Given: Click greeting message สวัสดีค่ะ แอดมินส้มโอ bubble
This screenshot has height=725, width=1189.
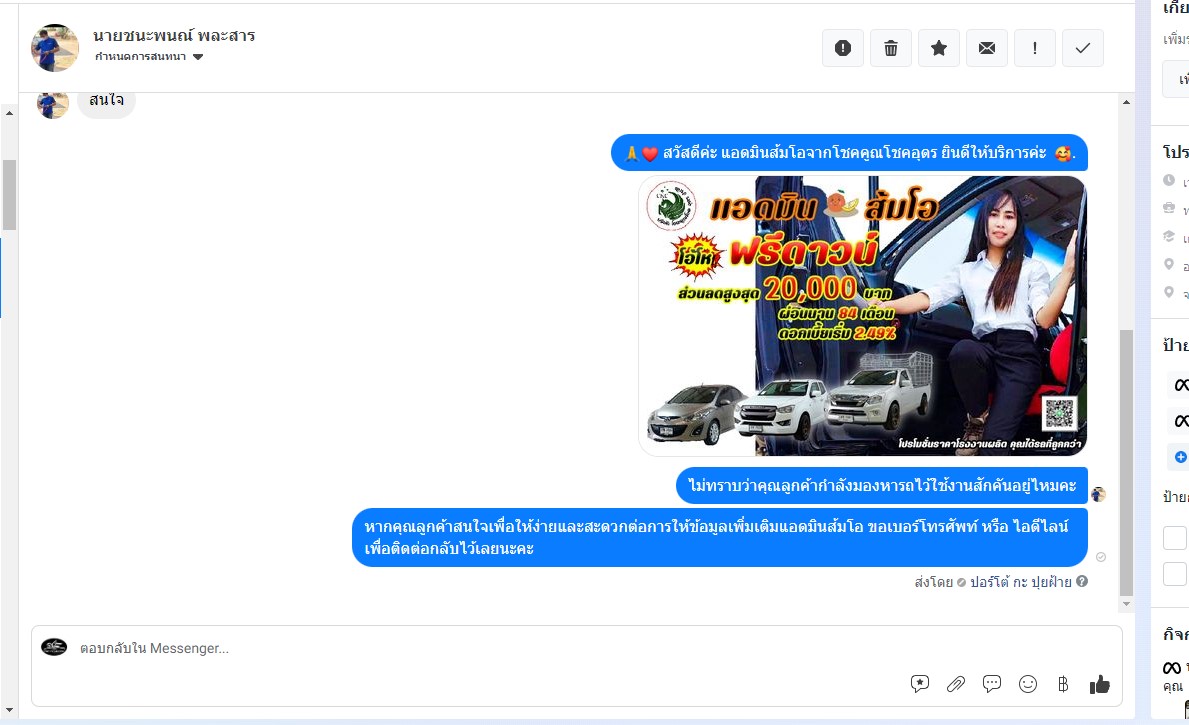Looking at the screenshot, I should pyautogui.click(x=849, y=153).
